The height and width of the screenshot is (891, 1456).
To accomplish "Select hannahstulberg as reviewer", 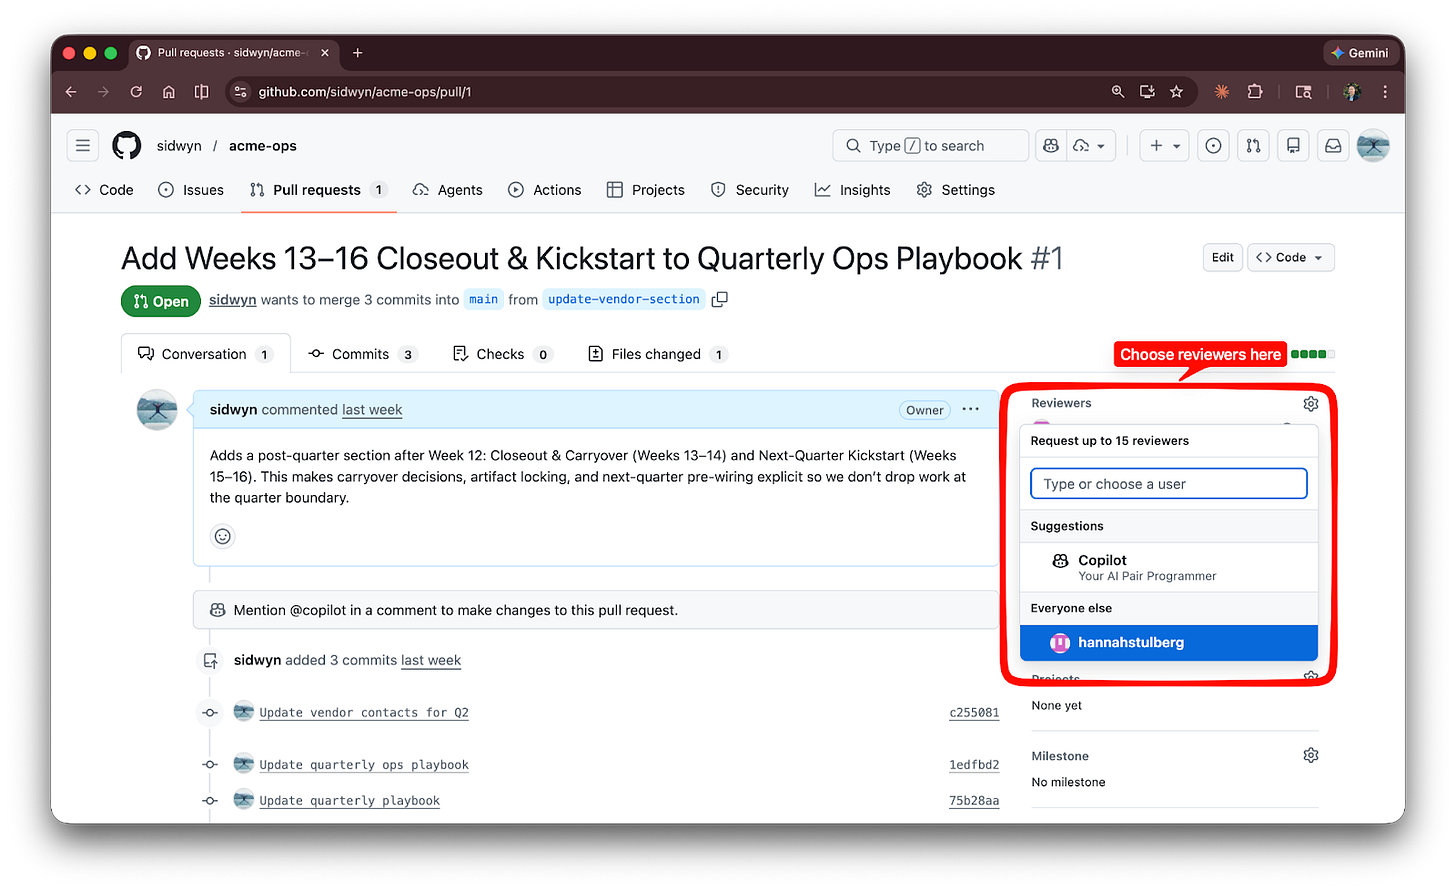I will 1168,643.
